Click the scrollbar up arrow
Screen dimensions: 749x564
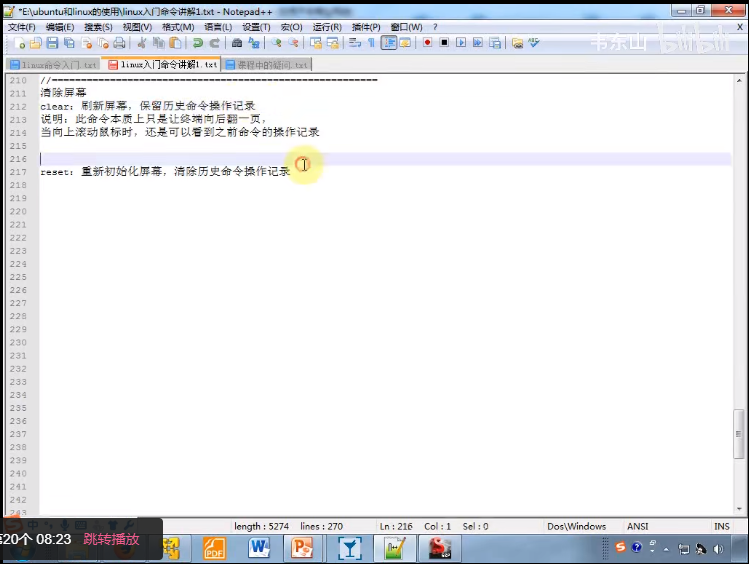coord(739,81)
